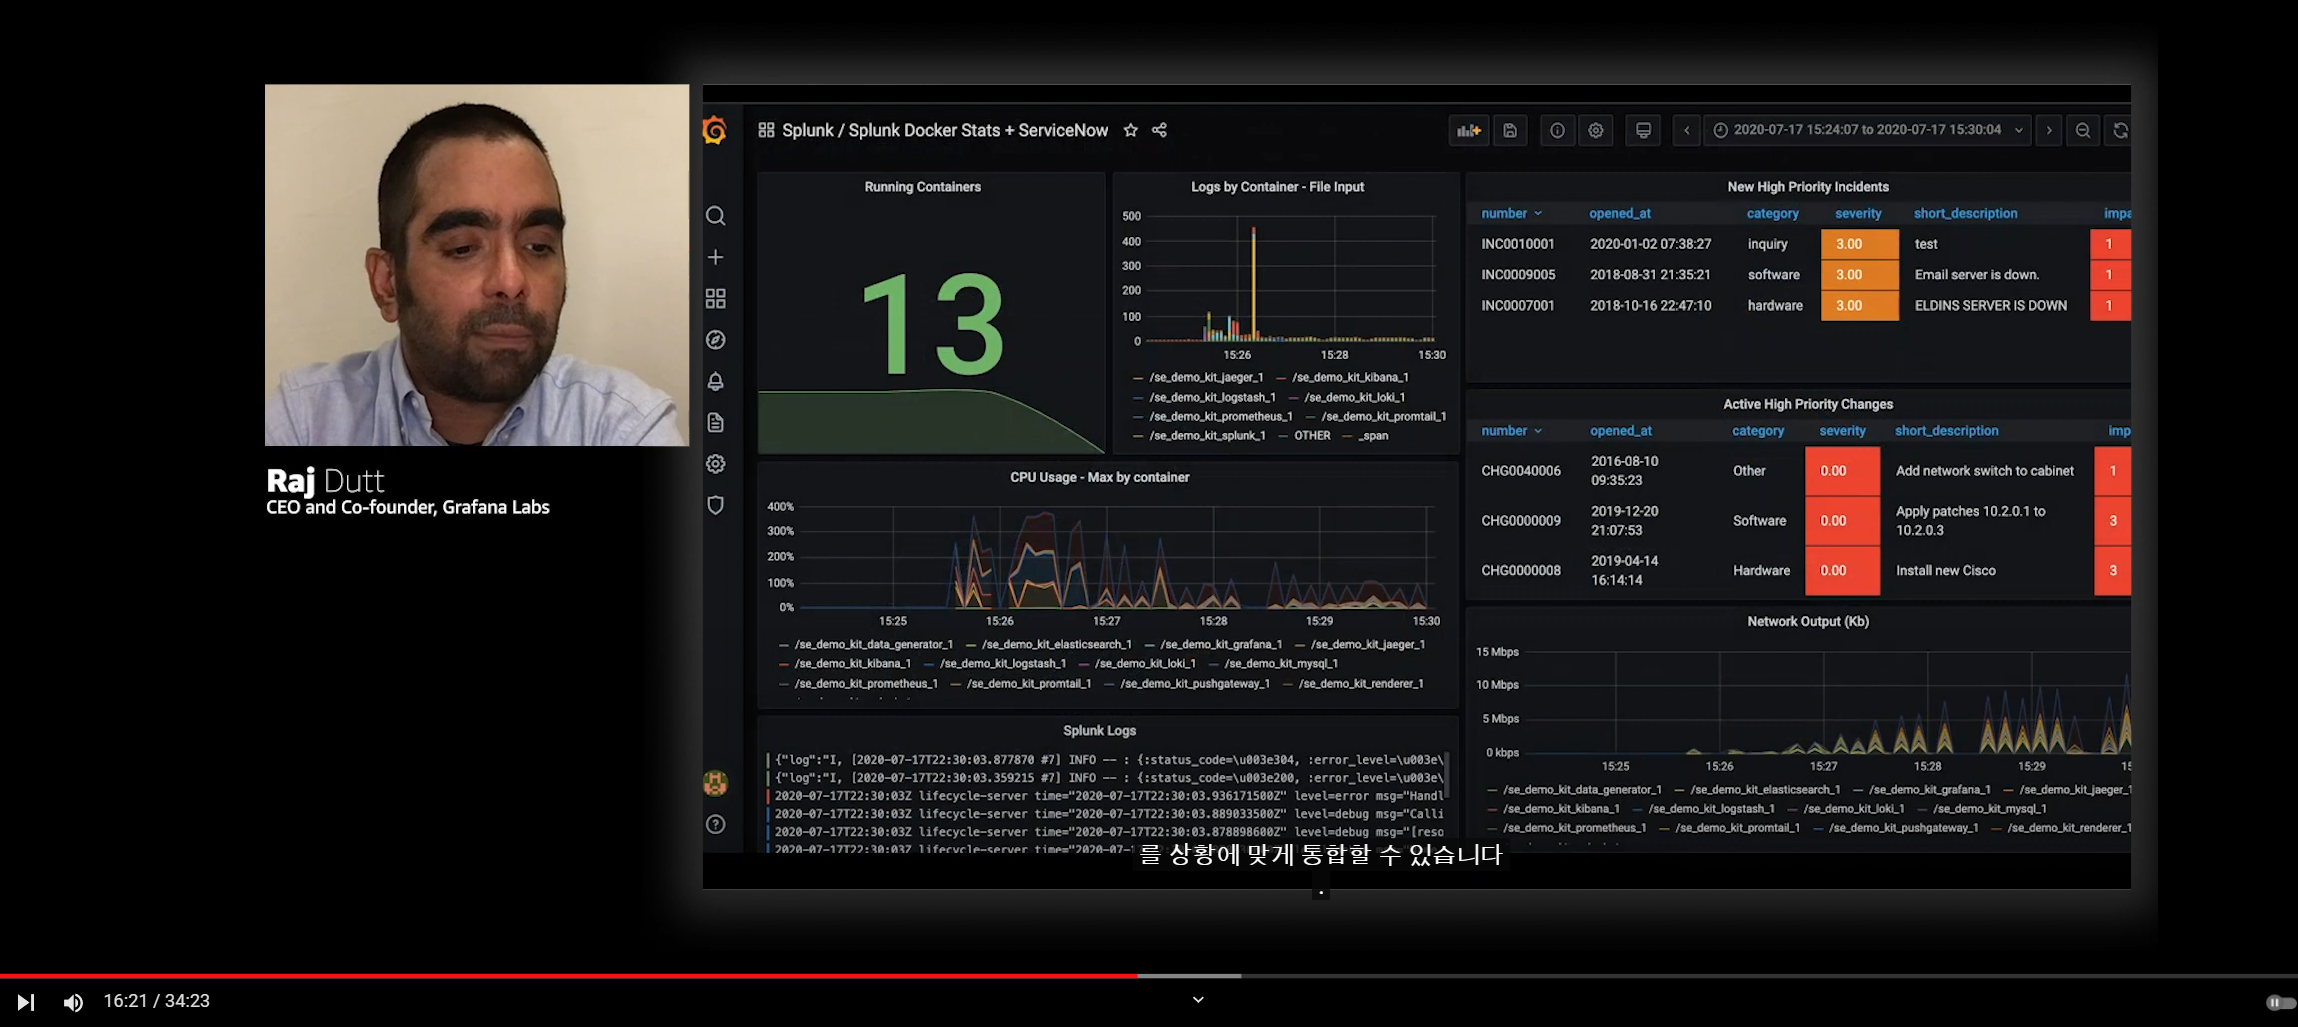Click the video progress bar
Image resolution: width=2298 pixels, height=1027 pixels.
point(1148,975)
